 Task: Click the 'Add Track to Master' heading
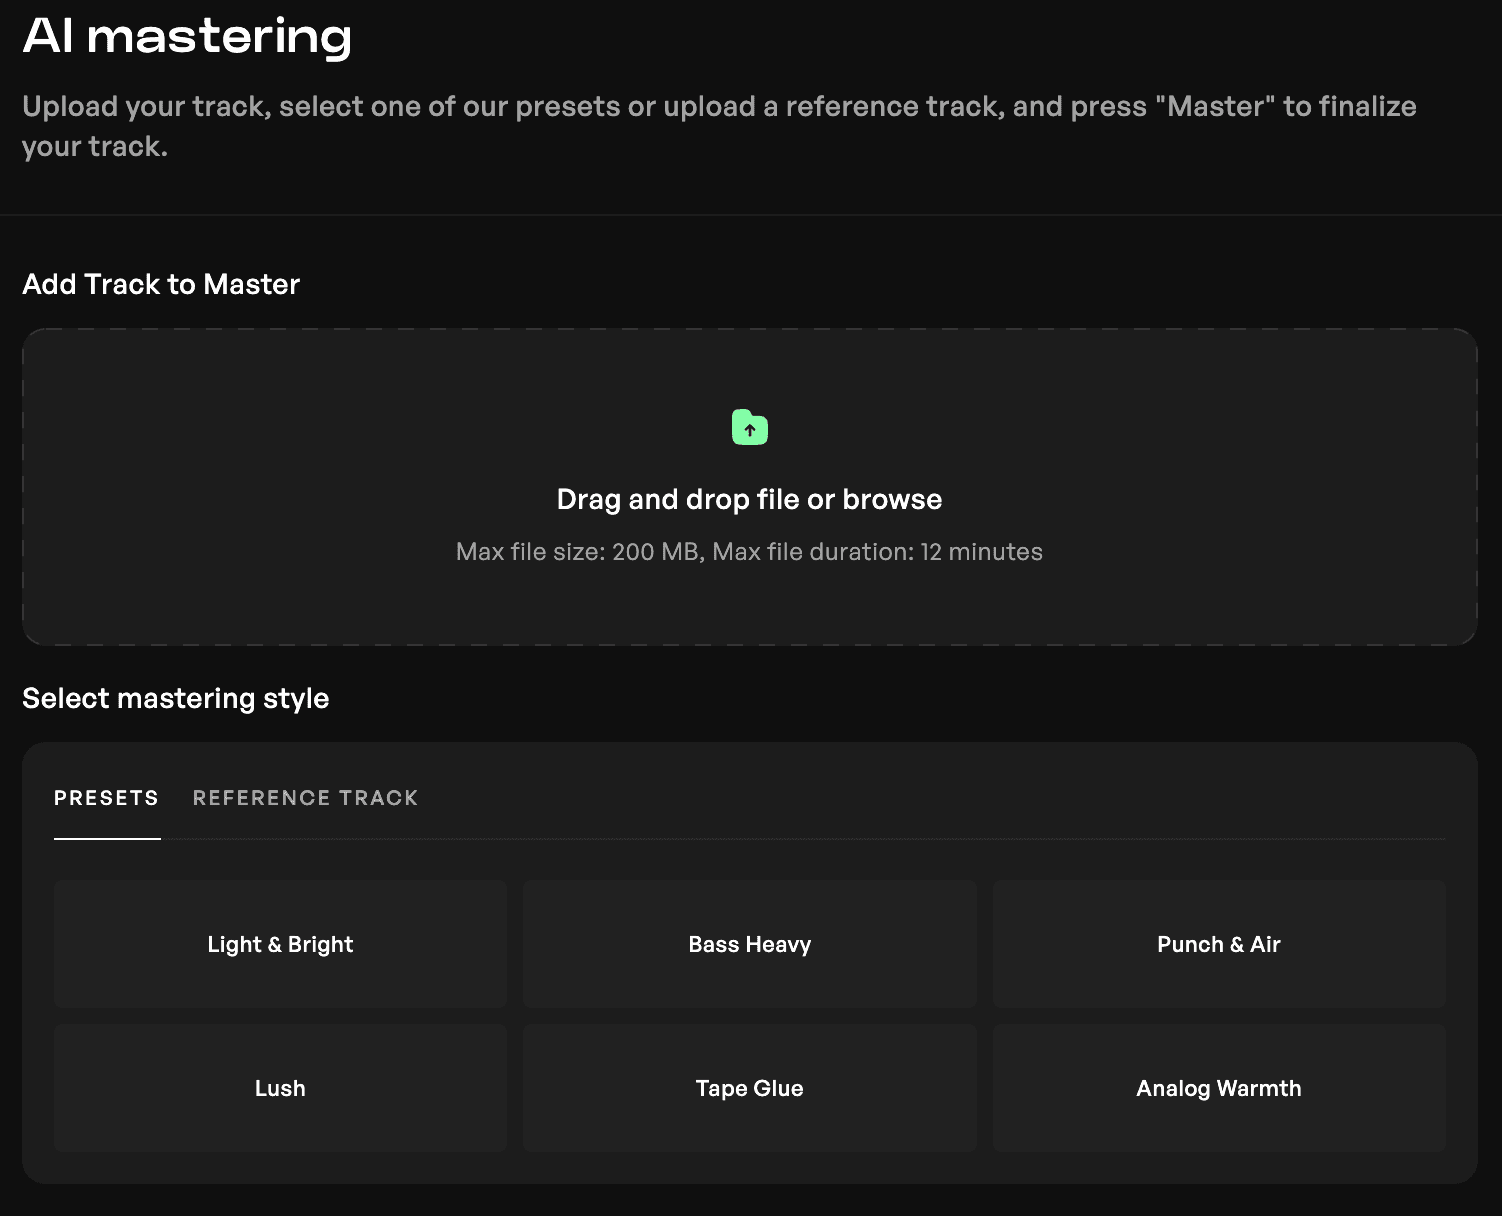click(x=161, y=284)
